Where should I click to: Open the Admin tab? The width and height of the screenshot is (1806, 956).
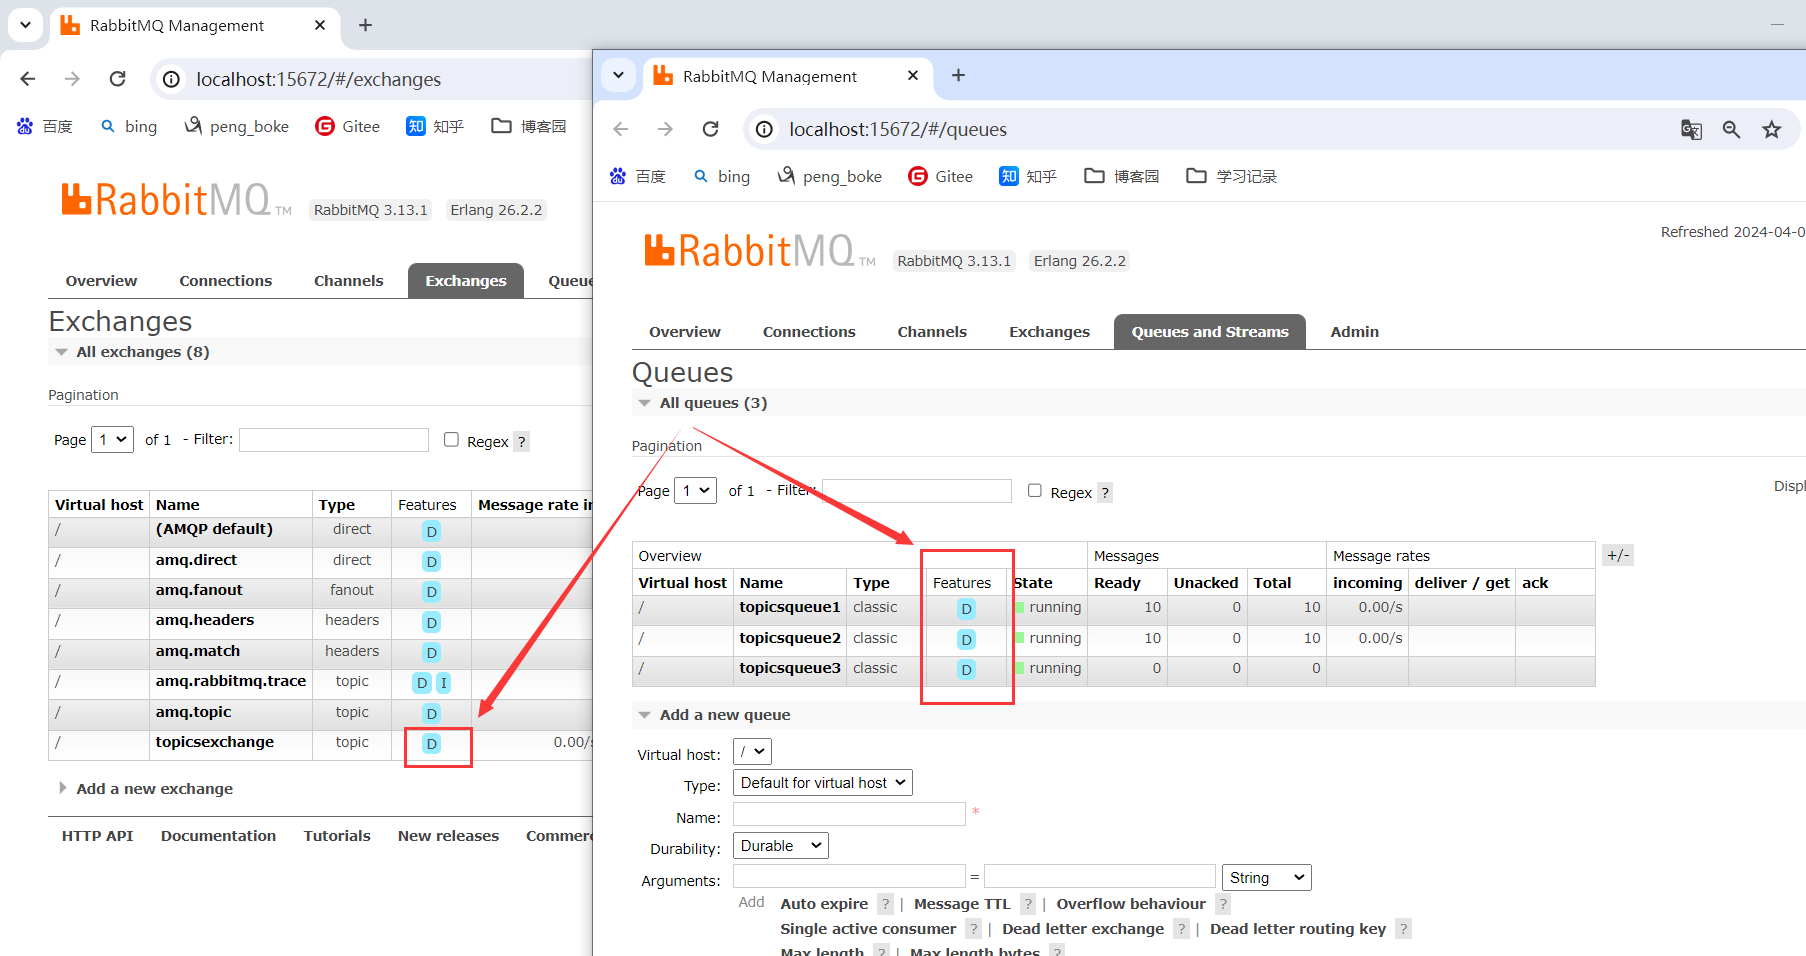tap(1354, 332)
